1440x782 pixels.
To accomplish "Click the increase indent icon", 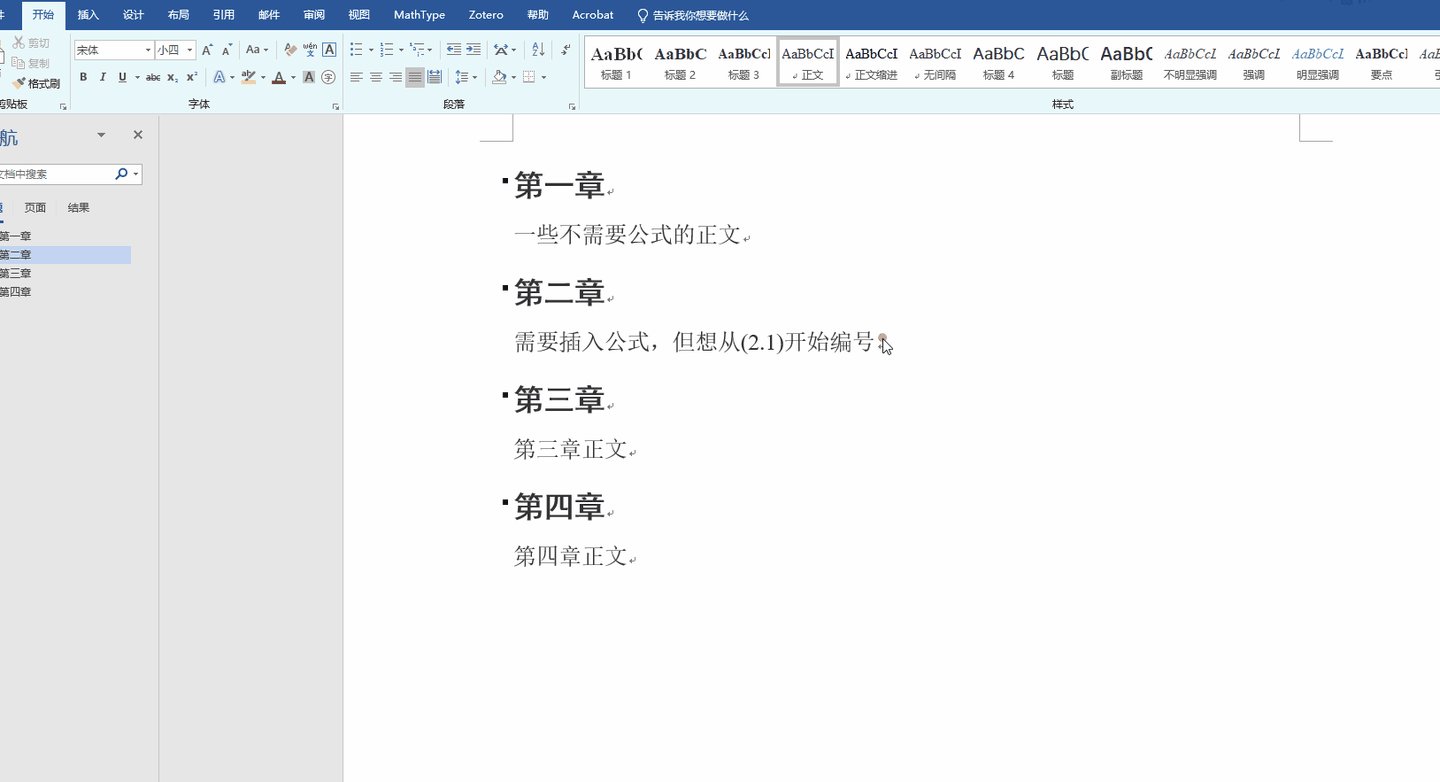I will point(473,50).
